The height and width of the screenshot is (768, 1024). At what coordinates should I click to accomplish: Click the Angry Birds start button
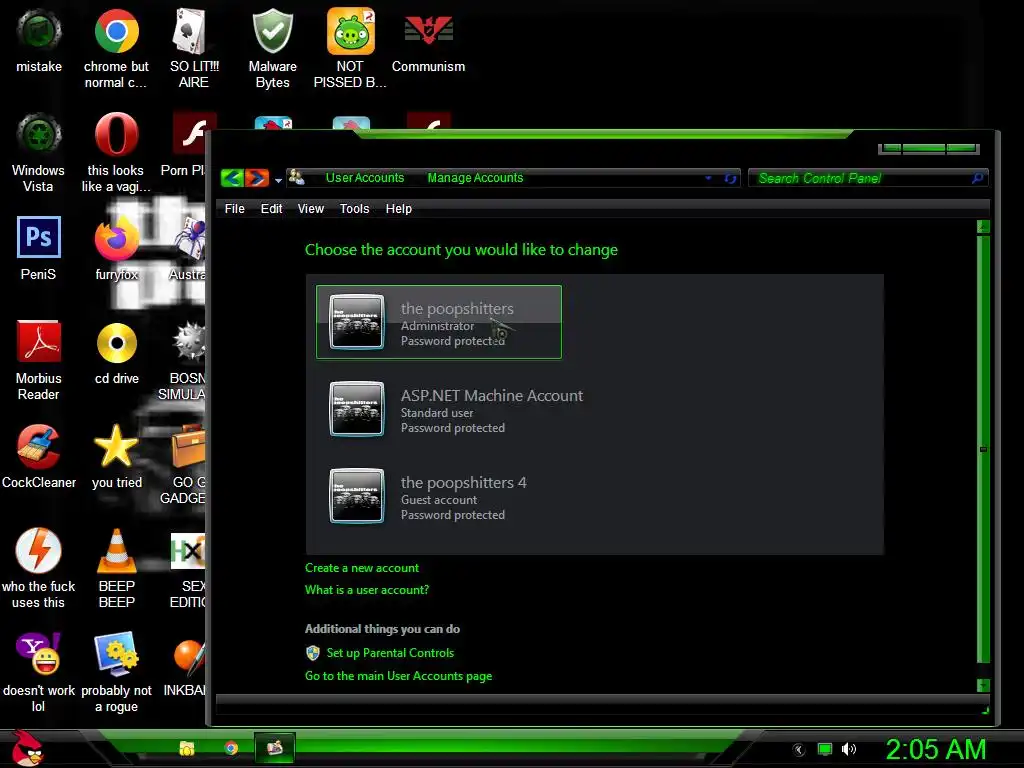click(x=27, y=749)
